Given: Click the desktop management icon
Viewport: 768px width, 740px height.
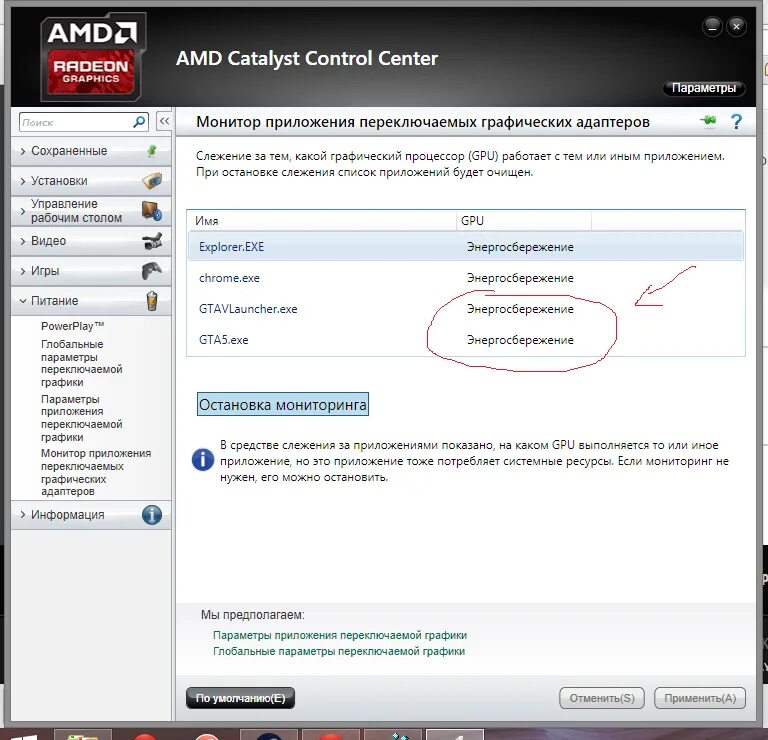Looking at the screenshot, I should click(152, 211).
